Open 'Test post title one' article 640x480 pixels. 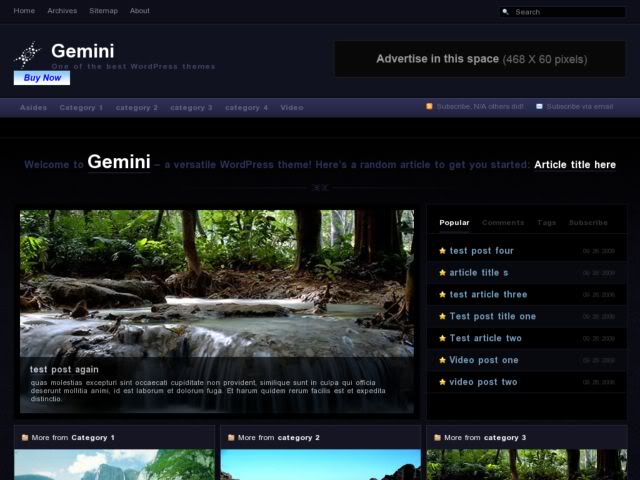pyautogui.click(x=492, y=316)
